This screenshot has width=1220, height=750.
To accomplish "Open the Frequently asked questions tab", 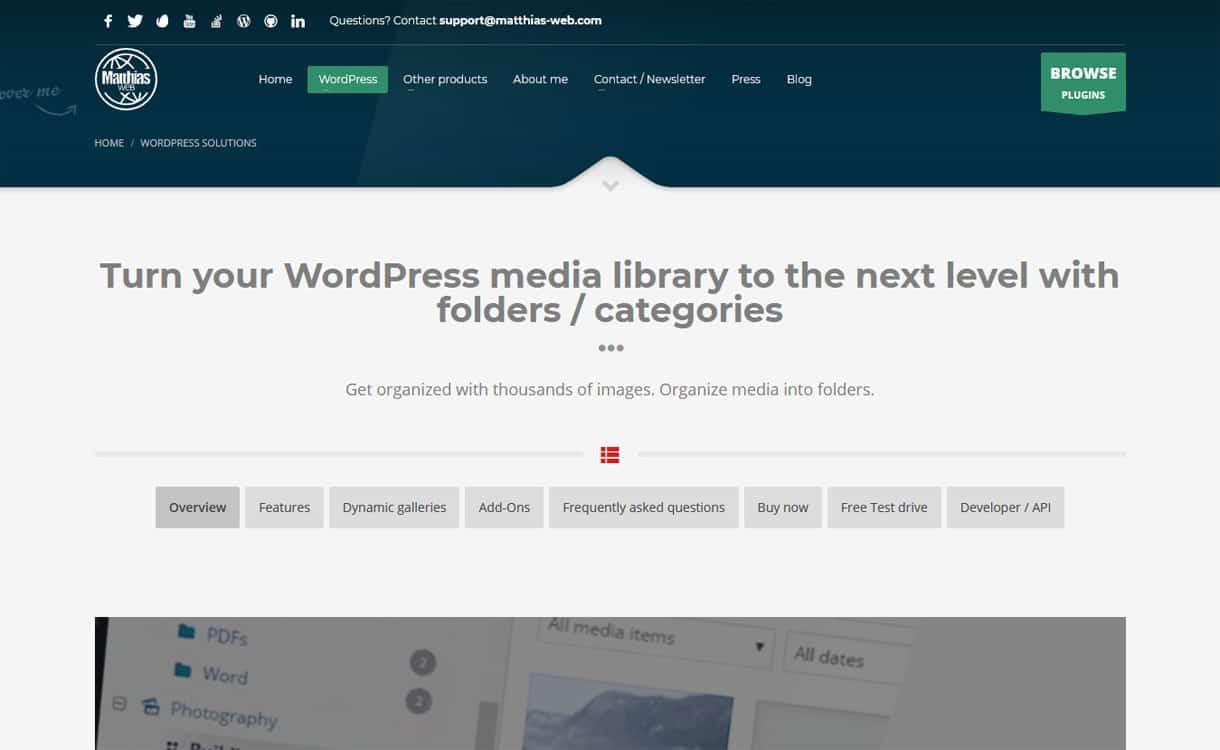I will [x=643, y=507].
